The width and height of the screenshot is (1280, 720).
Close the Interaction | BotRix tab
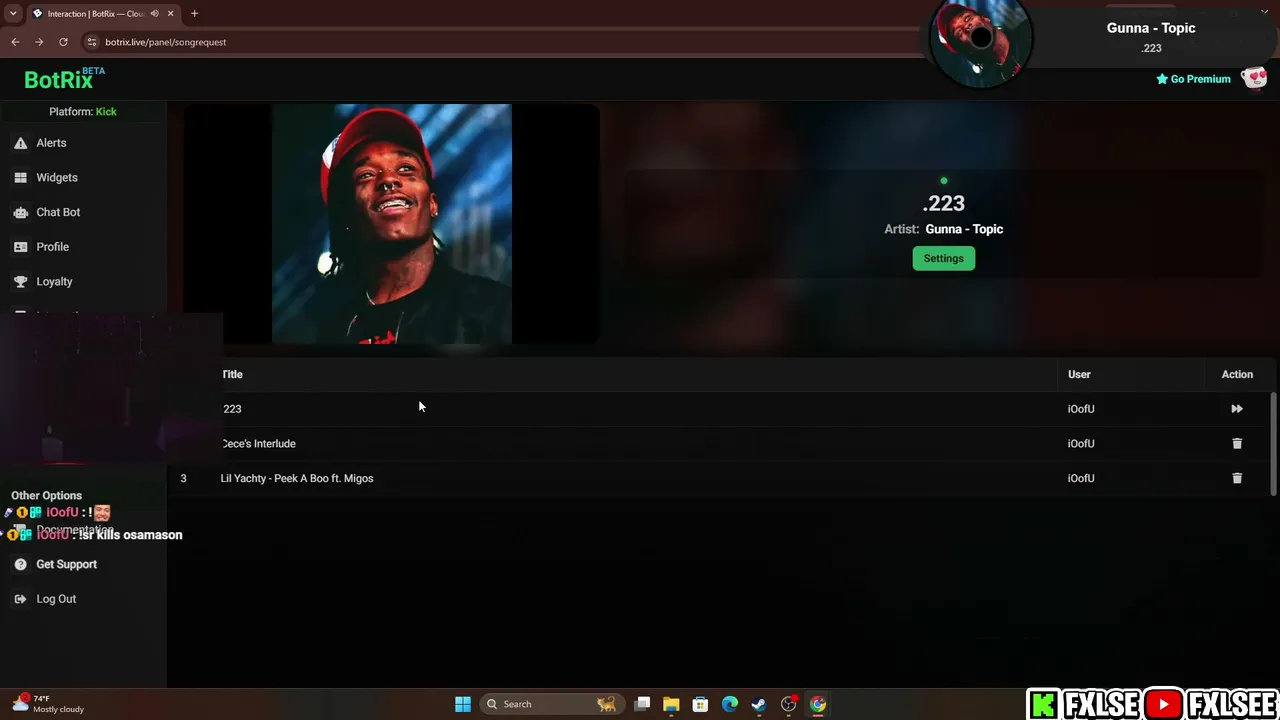[171, 14]
